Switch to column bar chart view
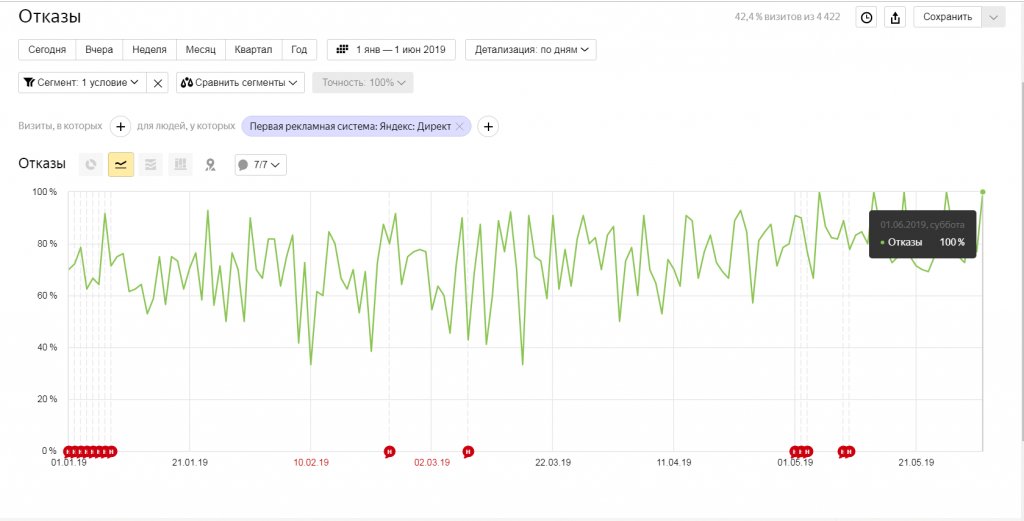This screenshot has height=521, width=1024. [180, 165]
